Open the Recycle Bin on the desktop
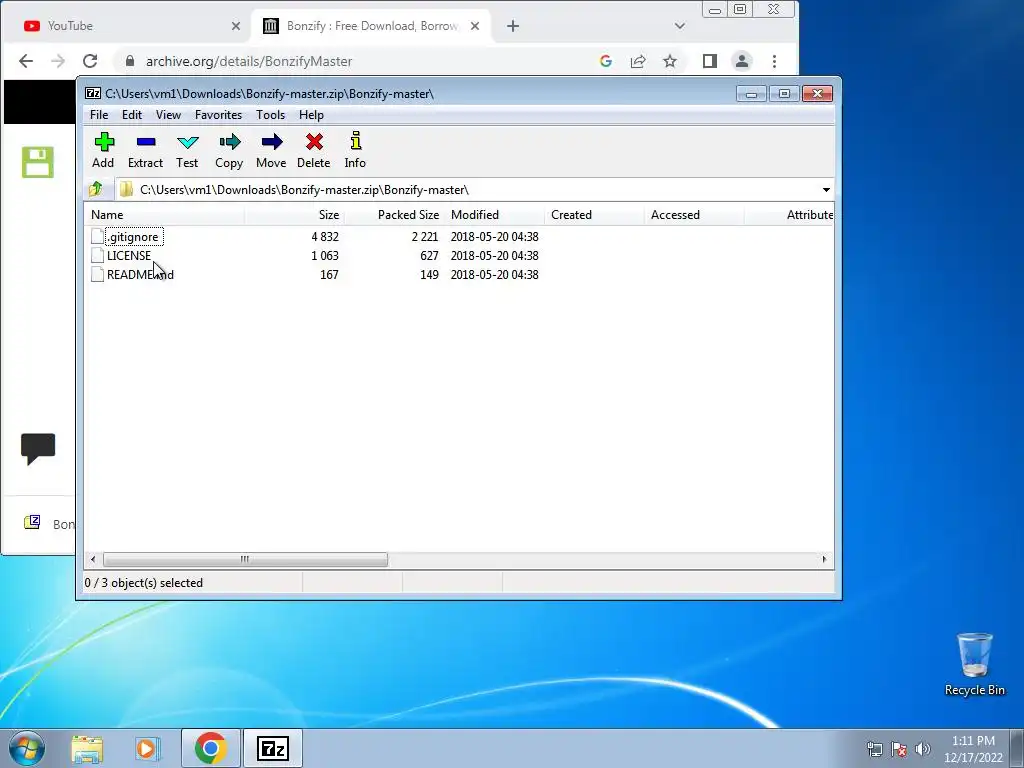Image resolution: width=1024 pixels, height=768 pixels. click(974, 664)
